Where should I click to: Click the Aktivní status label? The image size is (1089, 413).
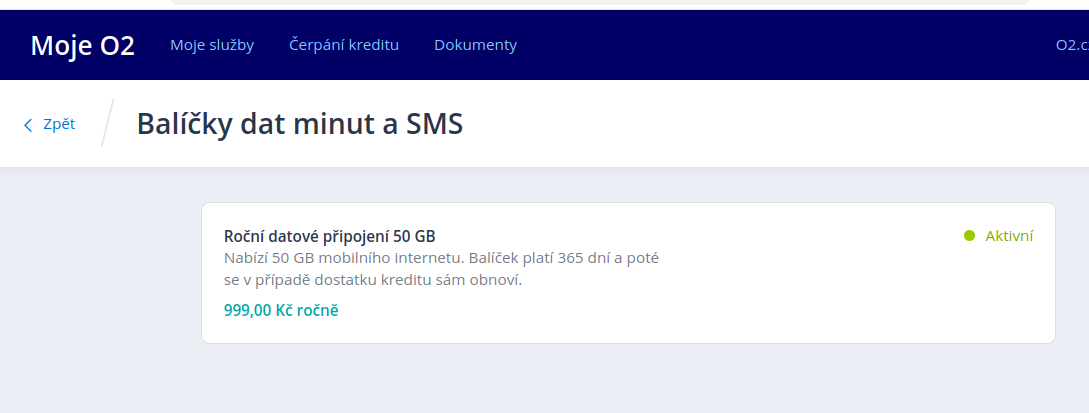pyautogui.click(x=1009, y=236)
